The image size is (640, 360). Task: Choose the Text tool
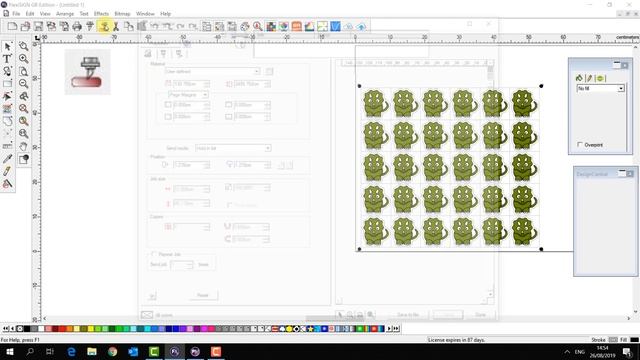tap(7, 59)
